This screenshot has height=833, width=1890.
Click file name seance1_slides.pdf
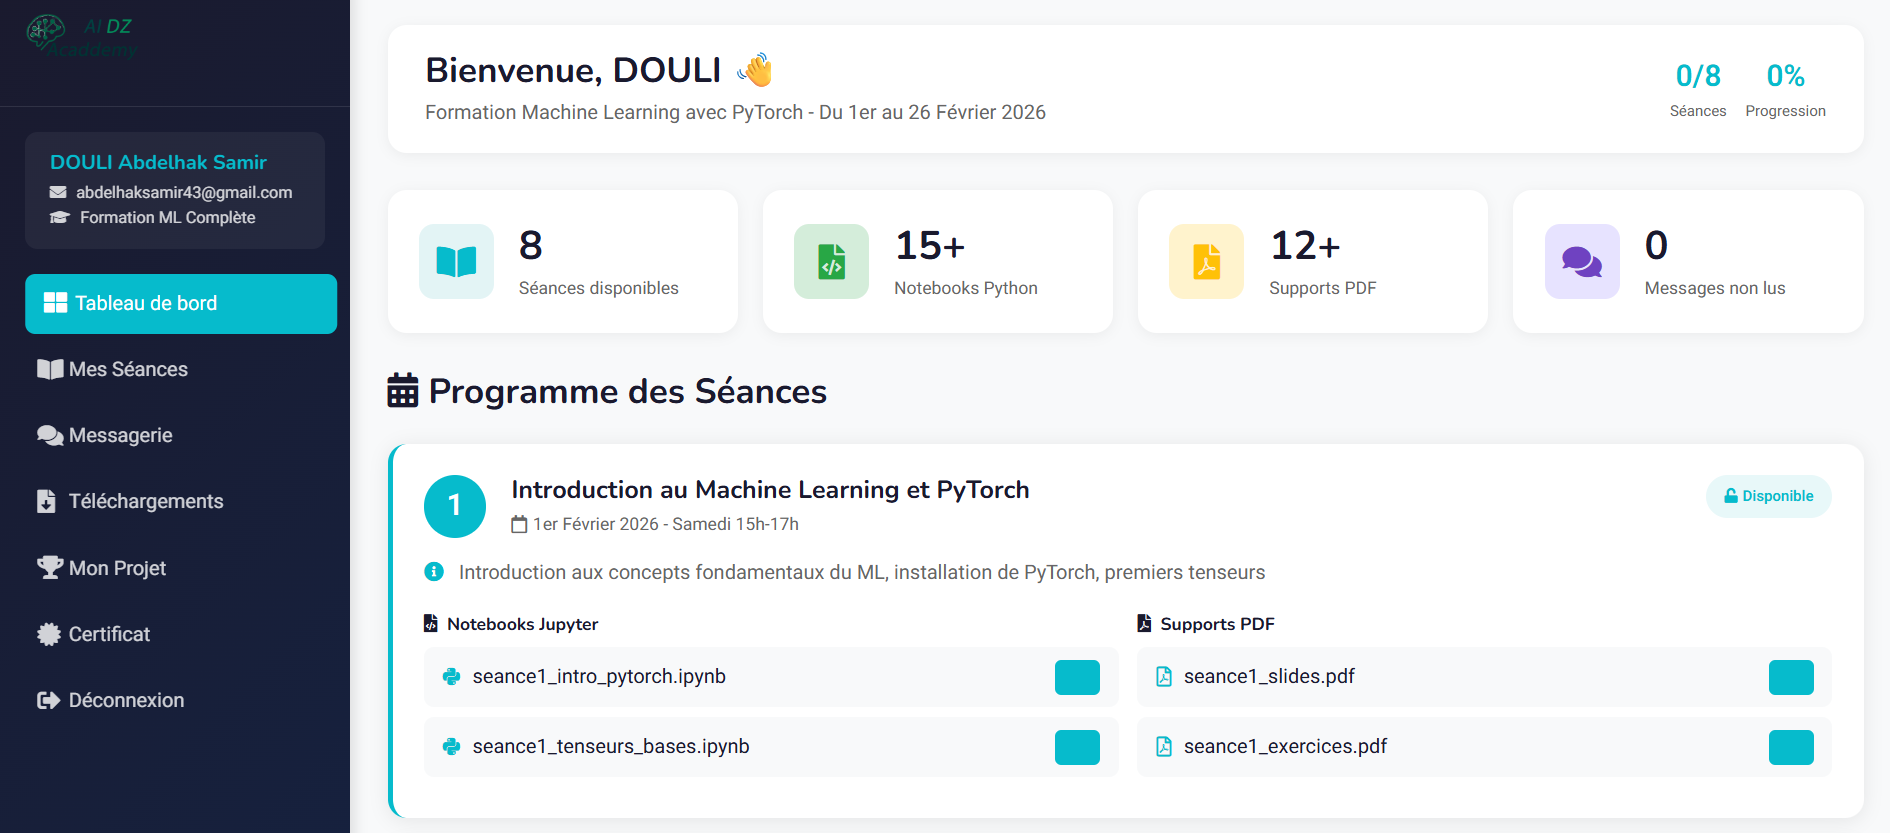click(1269, 676)
